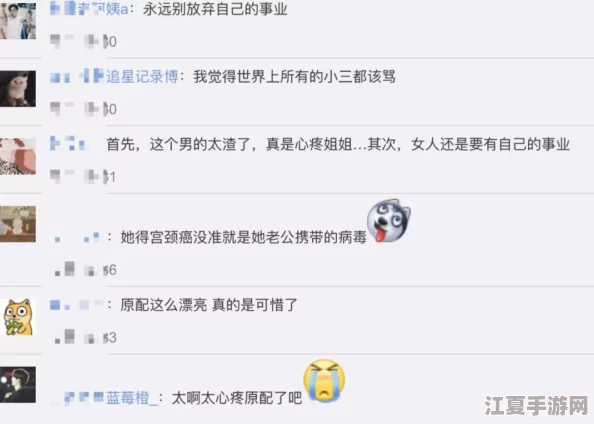Open avatar beside 宫颈癌 comment
The image size is (594, 424).
(x=18, y=224)
